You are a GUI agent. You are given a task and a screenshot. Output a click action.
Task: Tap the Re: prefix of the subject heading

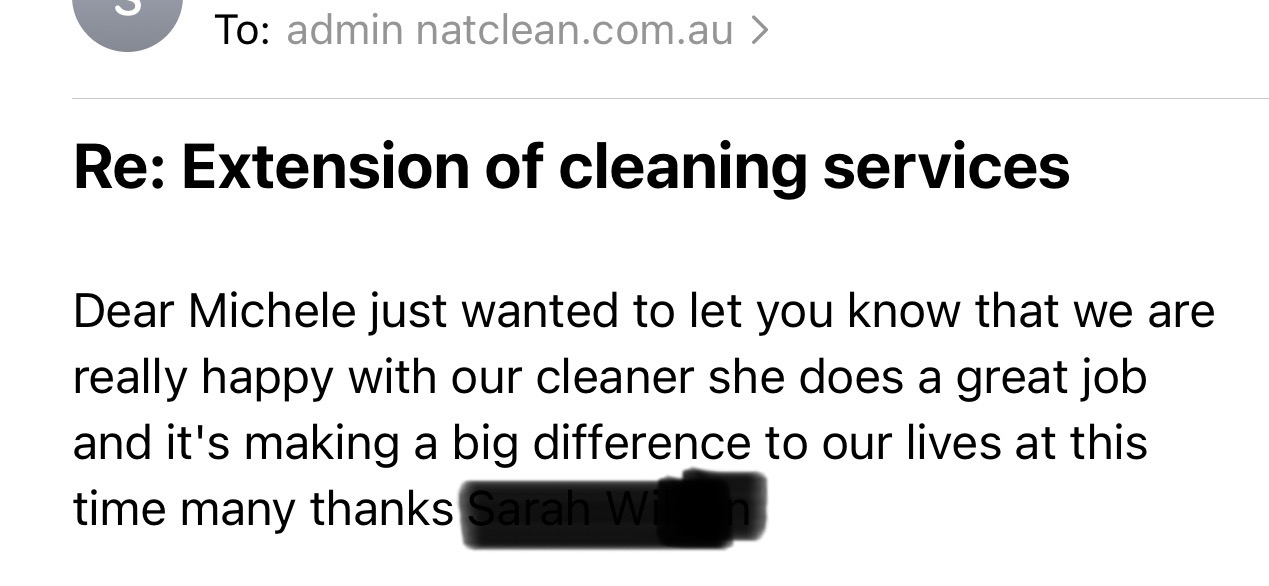(x=113, y=166)
